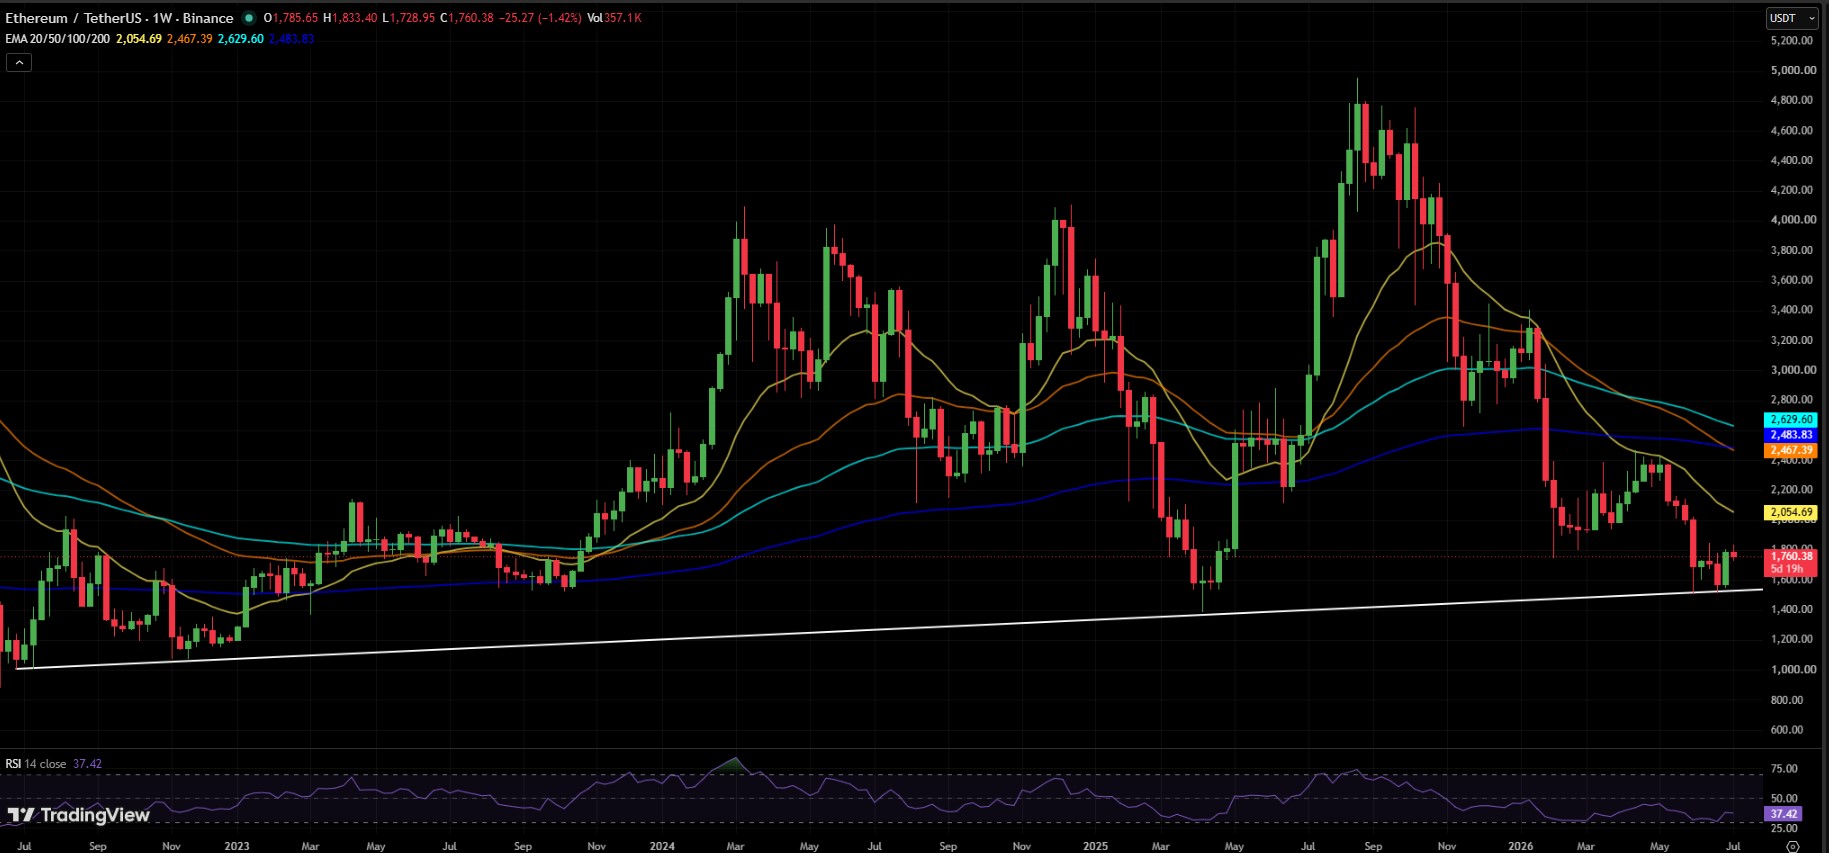Click the RSI value 37.42 in legend
Image resolution: width=1829 pixels, height=853 pixels.
point(87,764)
